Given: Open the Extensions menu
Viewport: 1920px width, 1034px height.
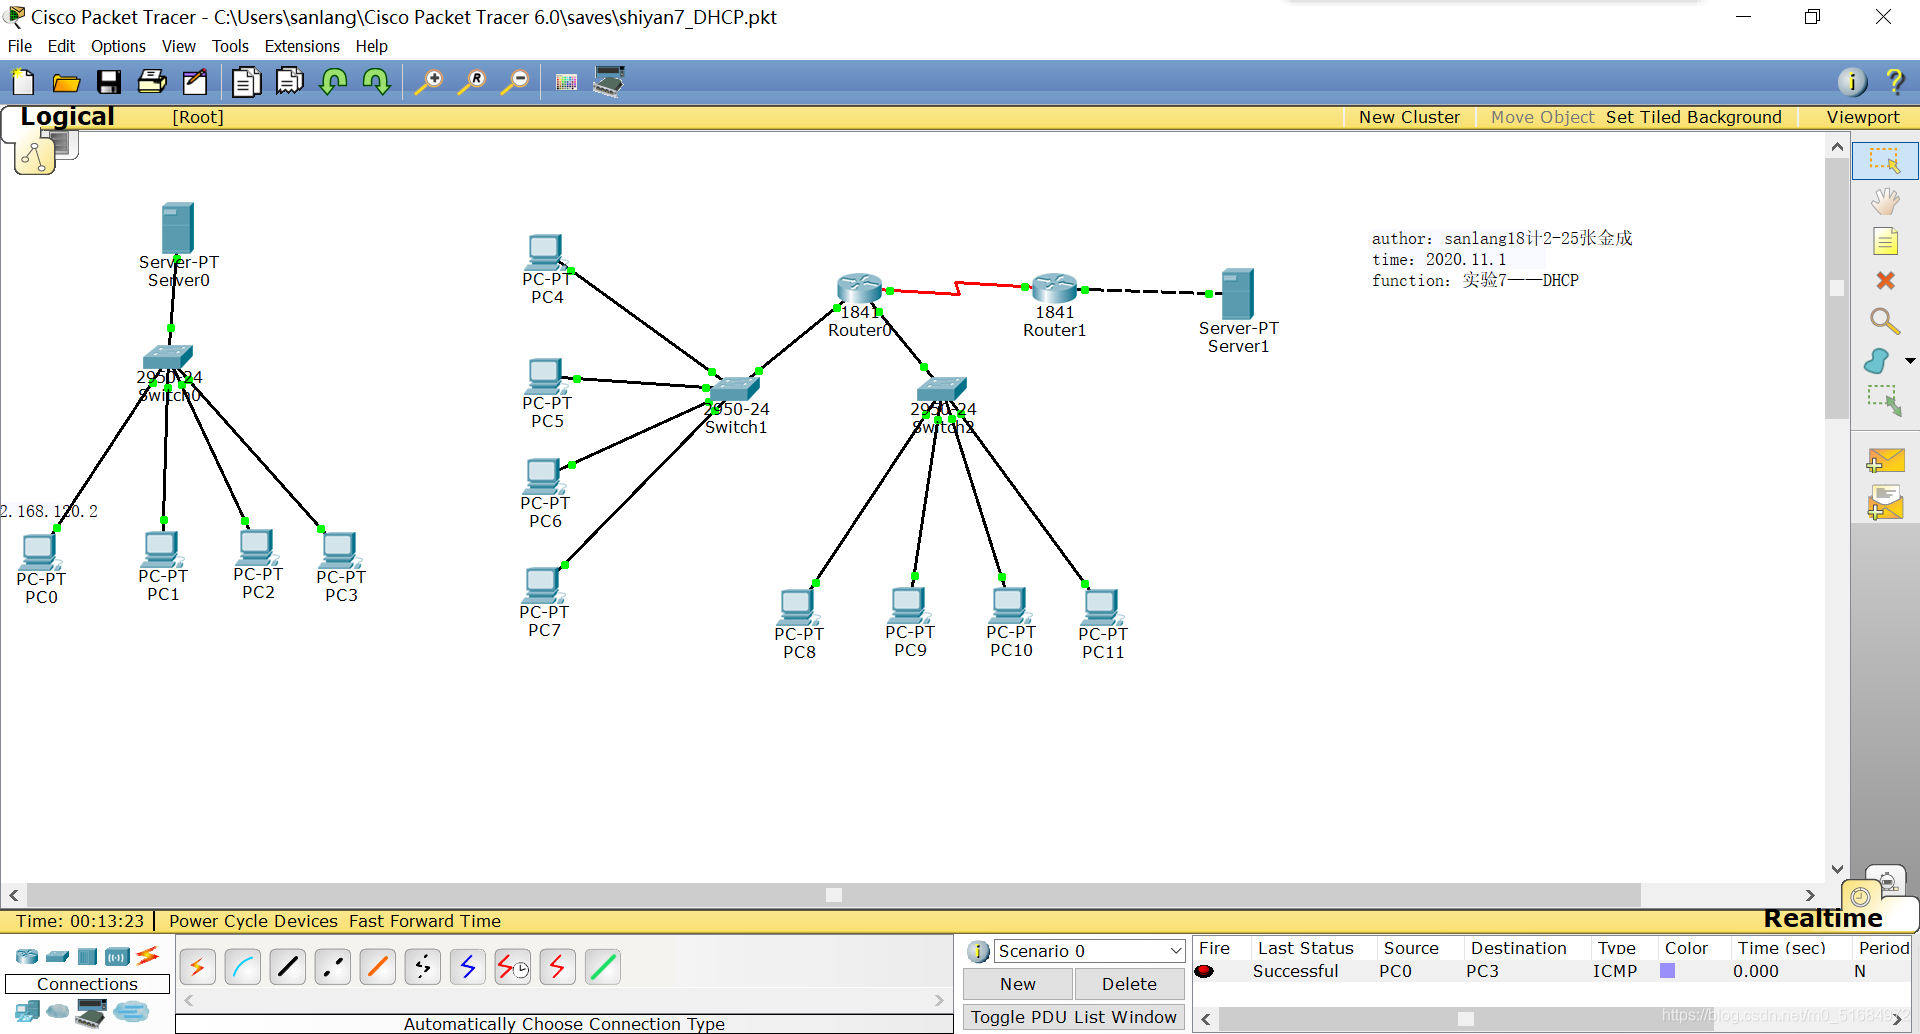Looking at the screenshot, I should pos(302,46).
